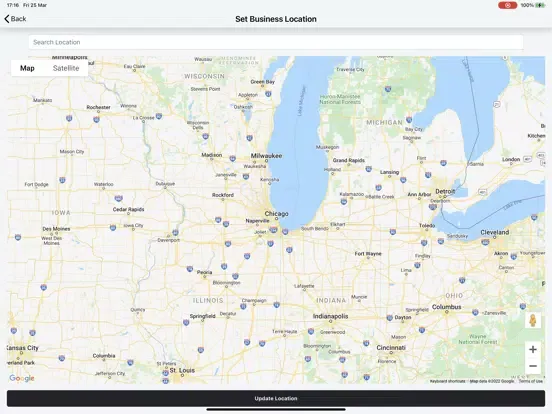Click the Akron label on map

[501, 253]
